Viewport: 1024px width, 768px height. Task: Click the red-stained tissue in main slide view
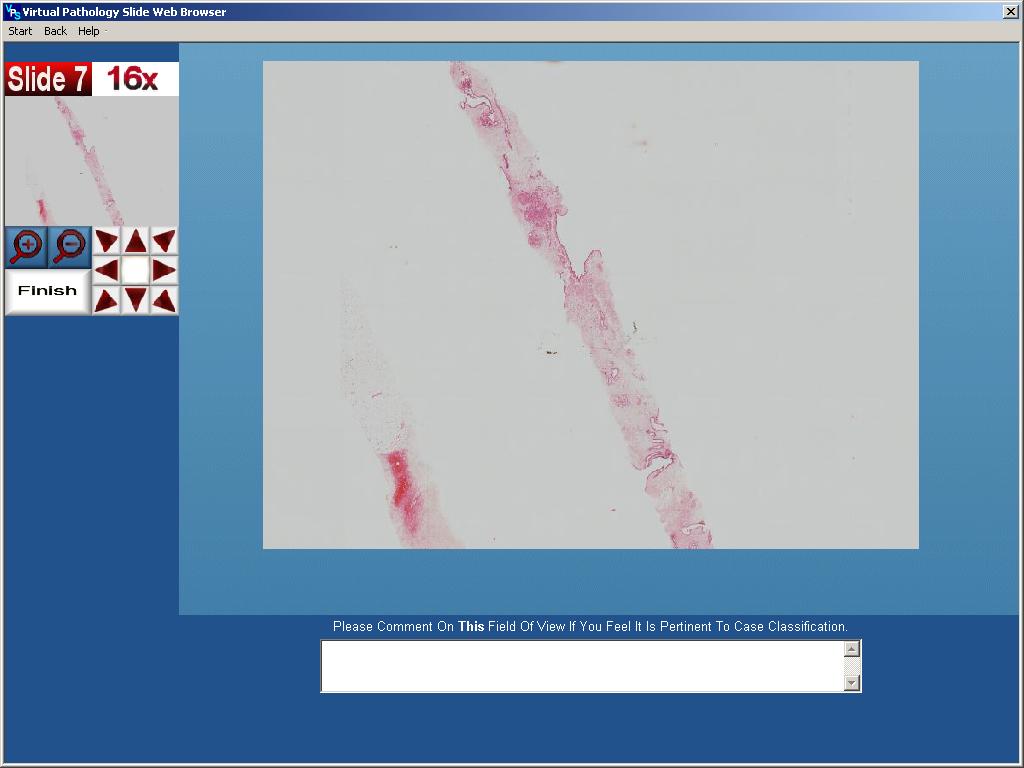coord(401,490)
